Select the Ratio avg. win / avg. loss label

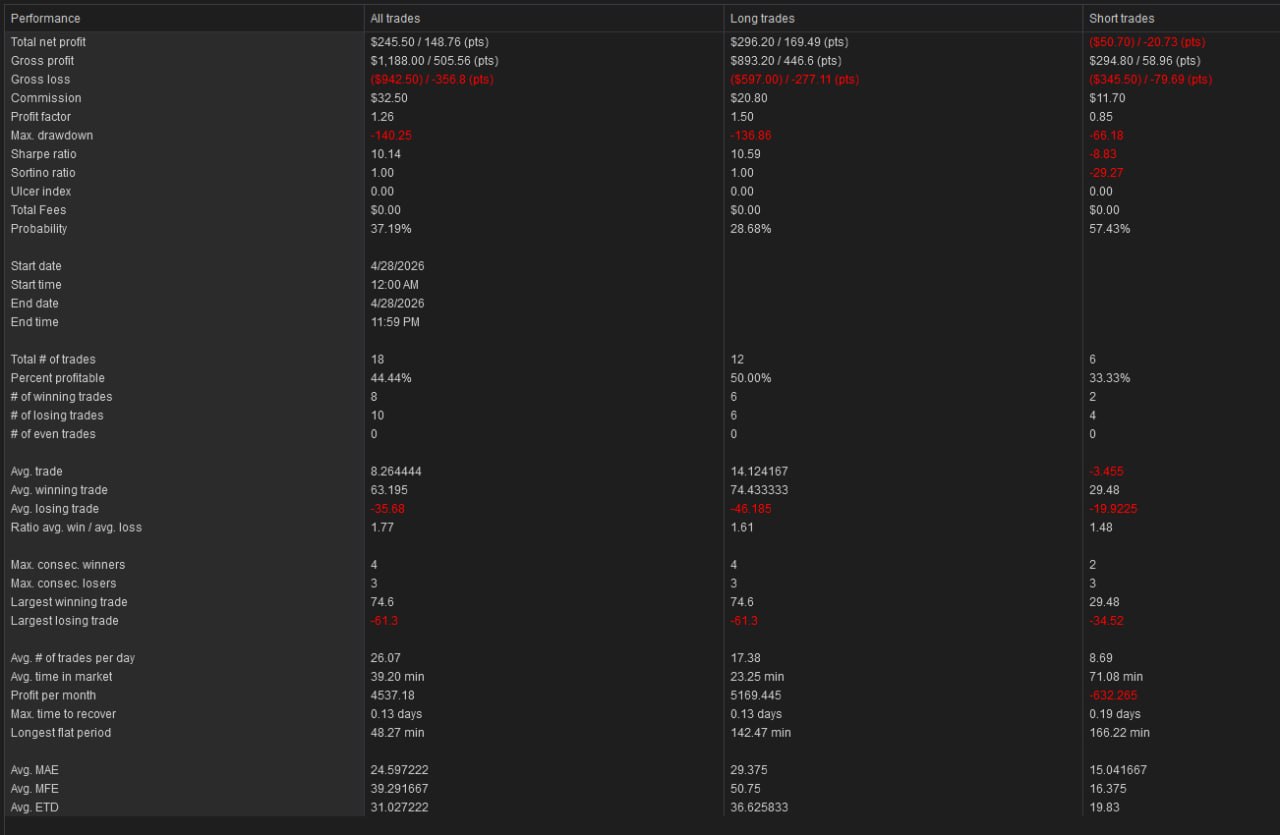(76, 527)
